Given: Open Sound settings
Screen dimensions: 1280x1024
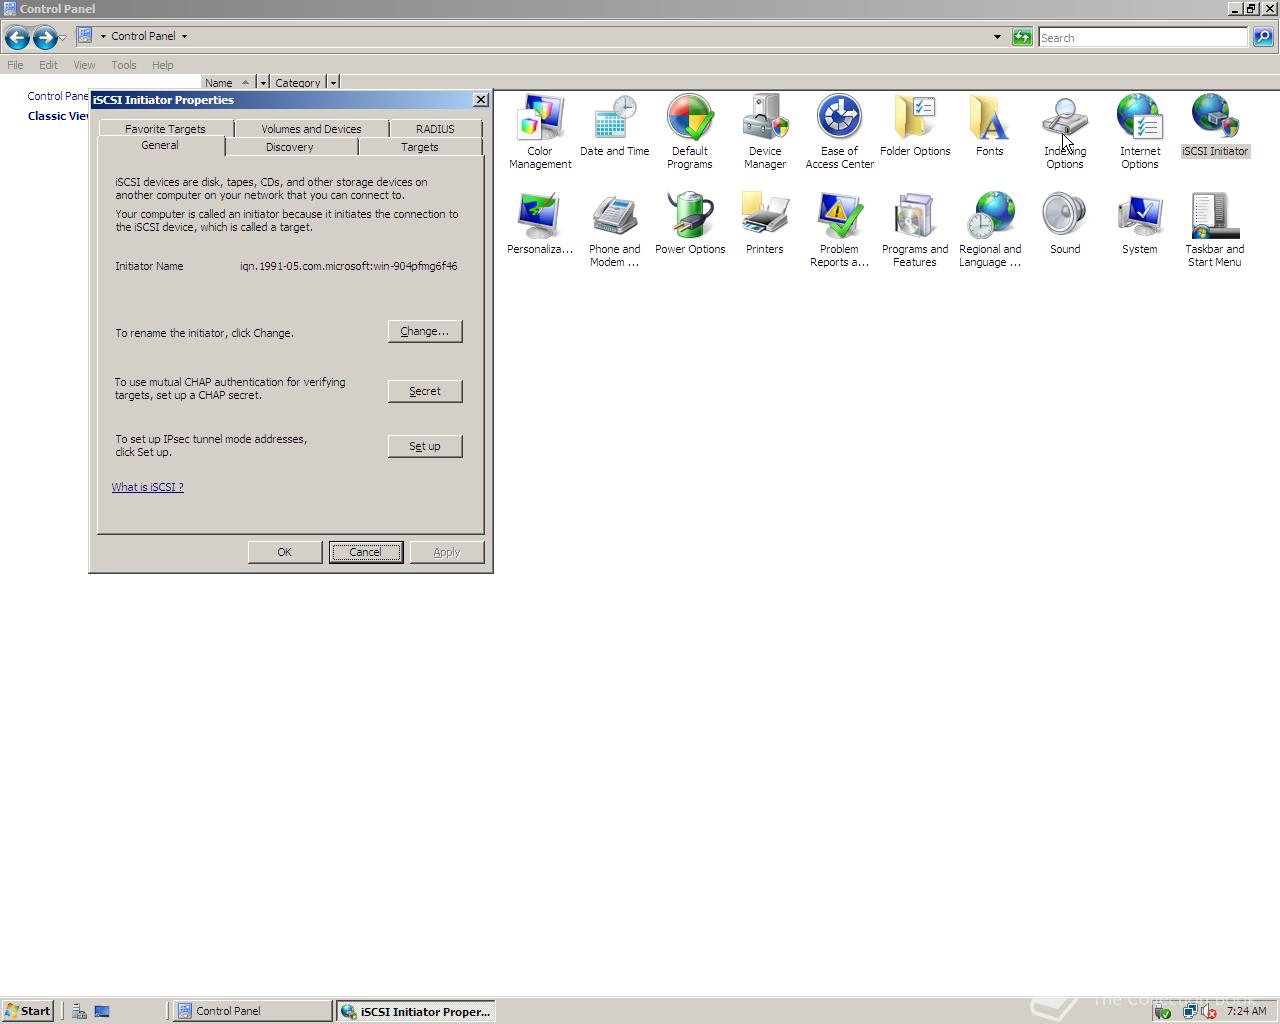Looking at the screenshot, I should click(x=1065, y=224).
